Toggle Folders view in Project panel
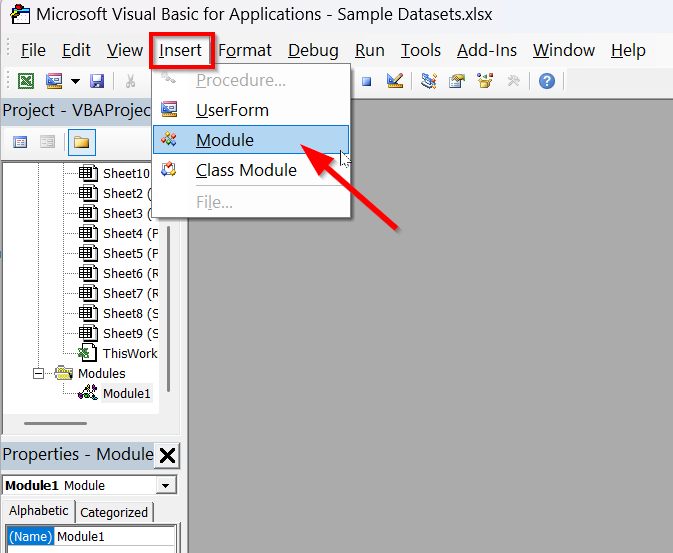The image size is (673, 553). (x=82, y=142)
